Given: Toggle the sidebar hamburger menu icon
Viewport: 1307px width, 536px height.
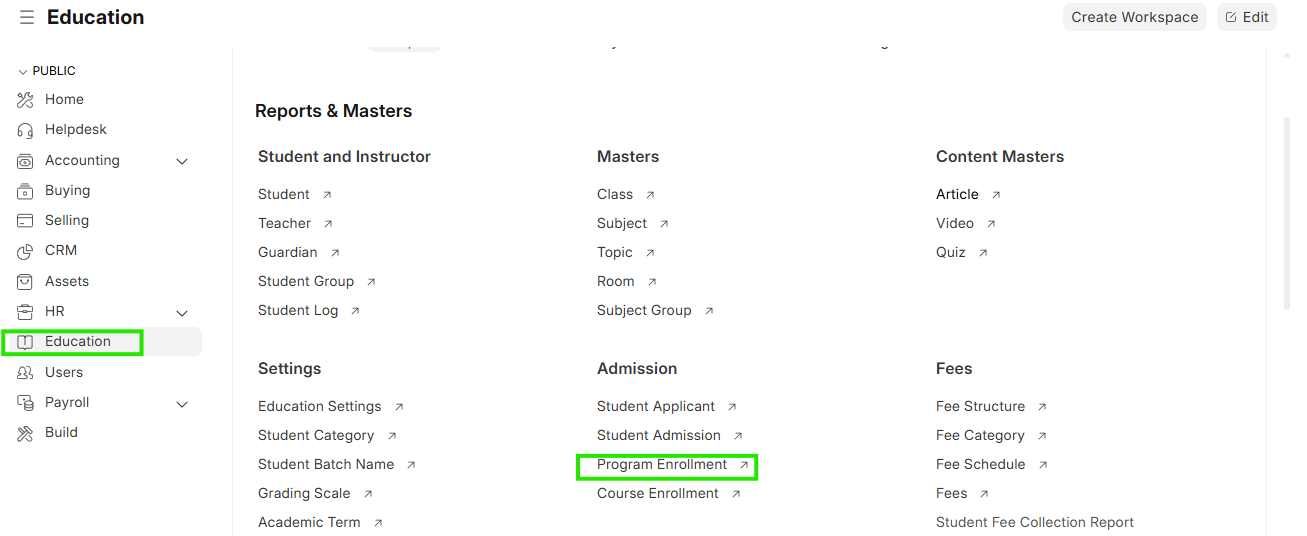Looking at the screenshot, I should [x=27, y=18].
